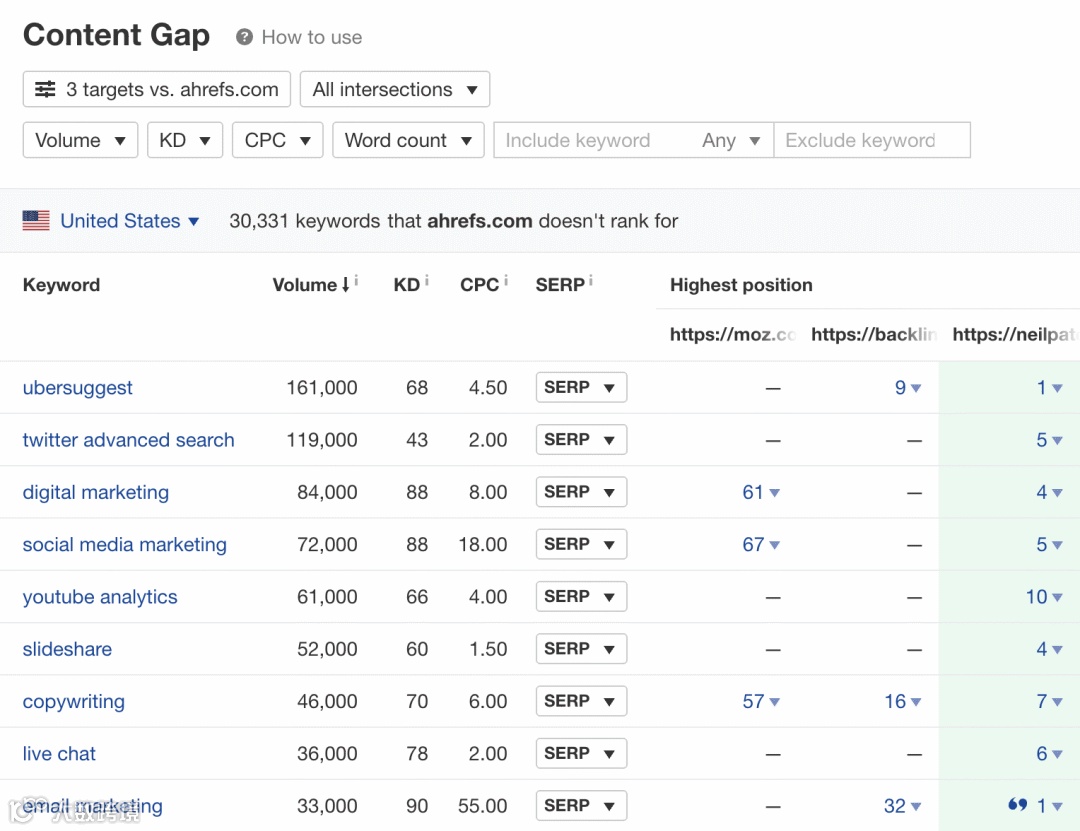Open the digital marketing keyword link
Image resolution: width=1080 pixels, height=831 pixels.
(x=96, y=493)
